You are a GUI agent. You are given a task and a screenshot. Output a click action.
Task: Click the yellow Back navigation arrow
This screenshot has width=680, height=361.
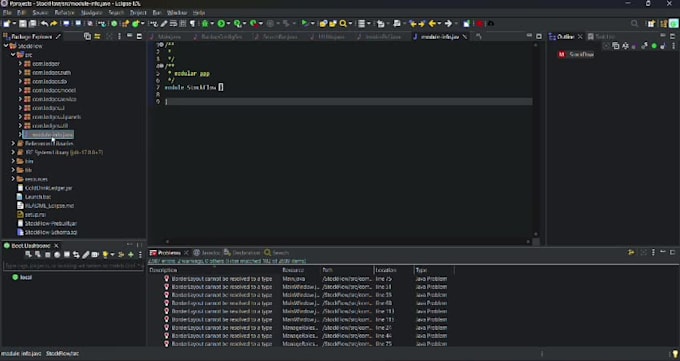pos(432,24)
